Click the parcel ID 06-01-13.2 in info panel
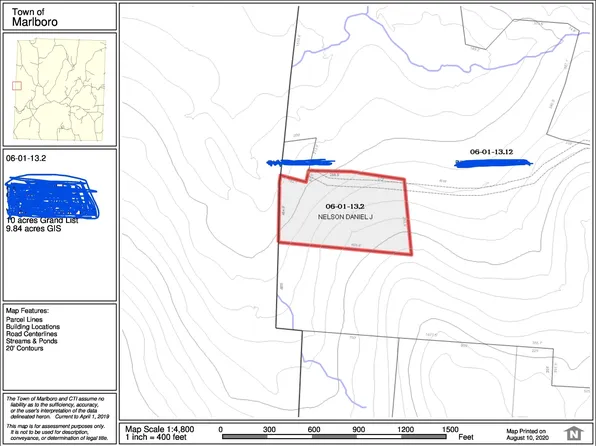This screenshot has width=596, height=446. [26, 159]
